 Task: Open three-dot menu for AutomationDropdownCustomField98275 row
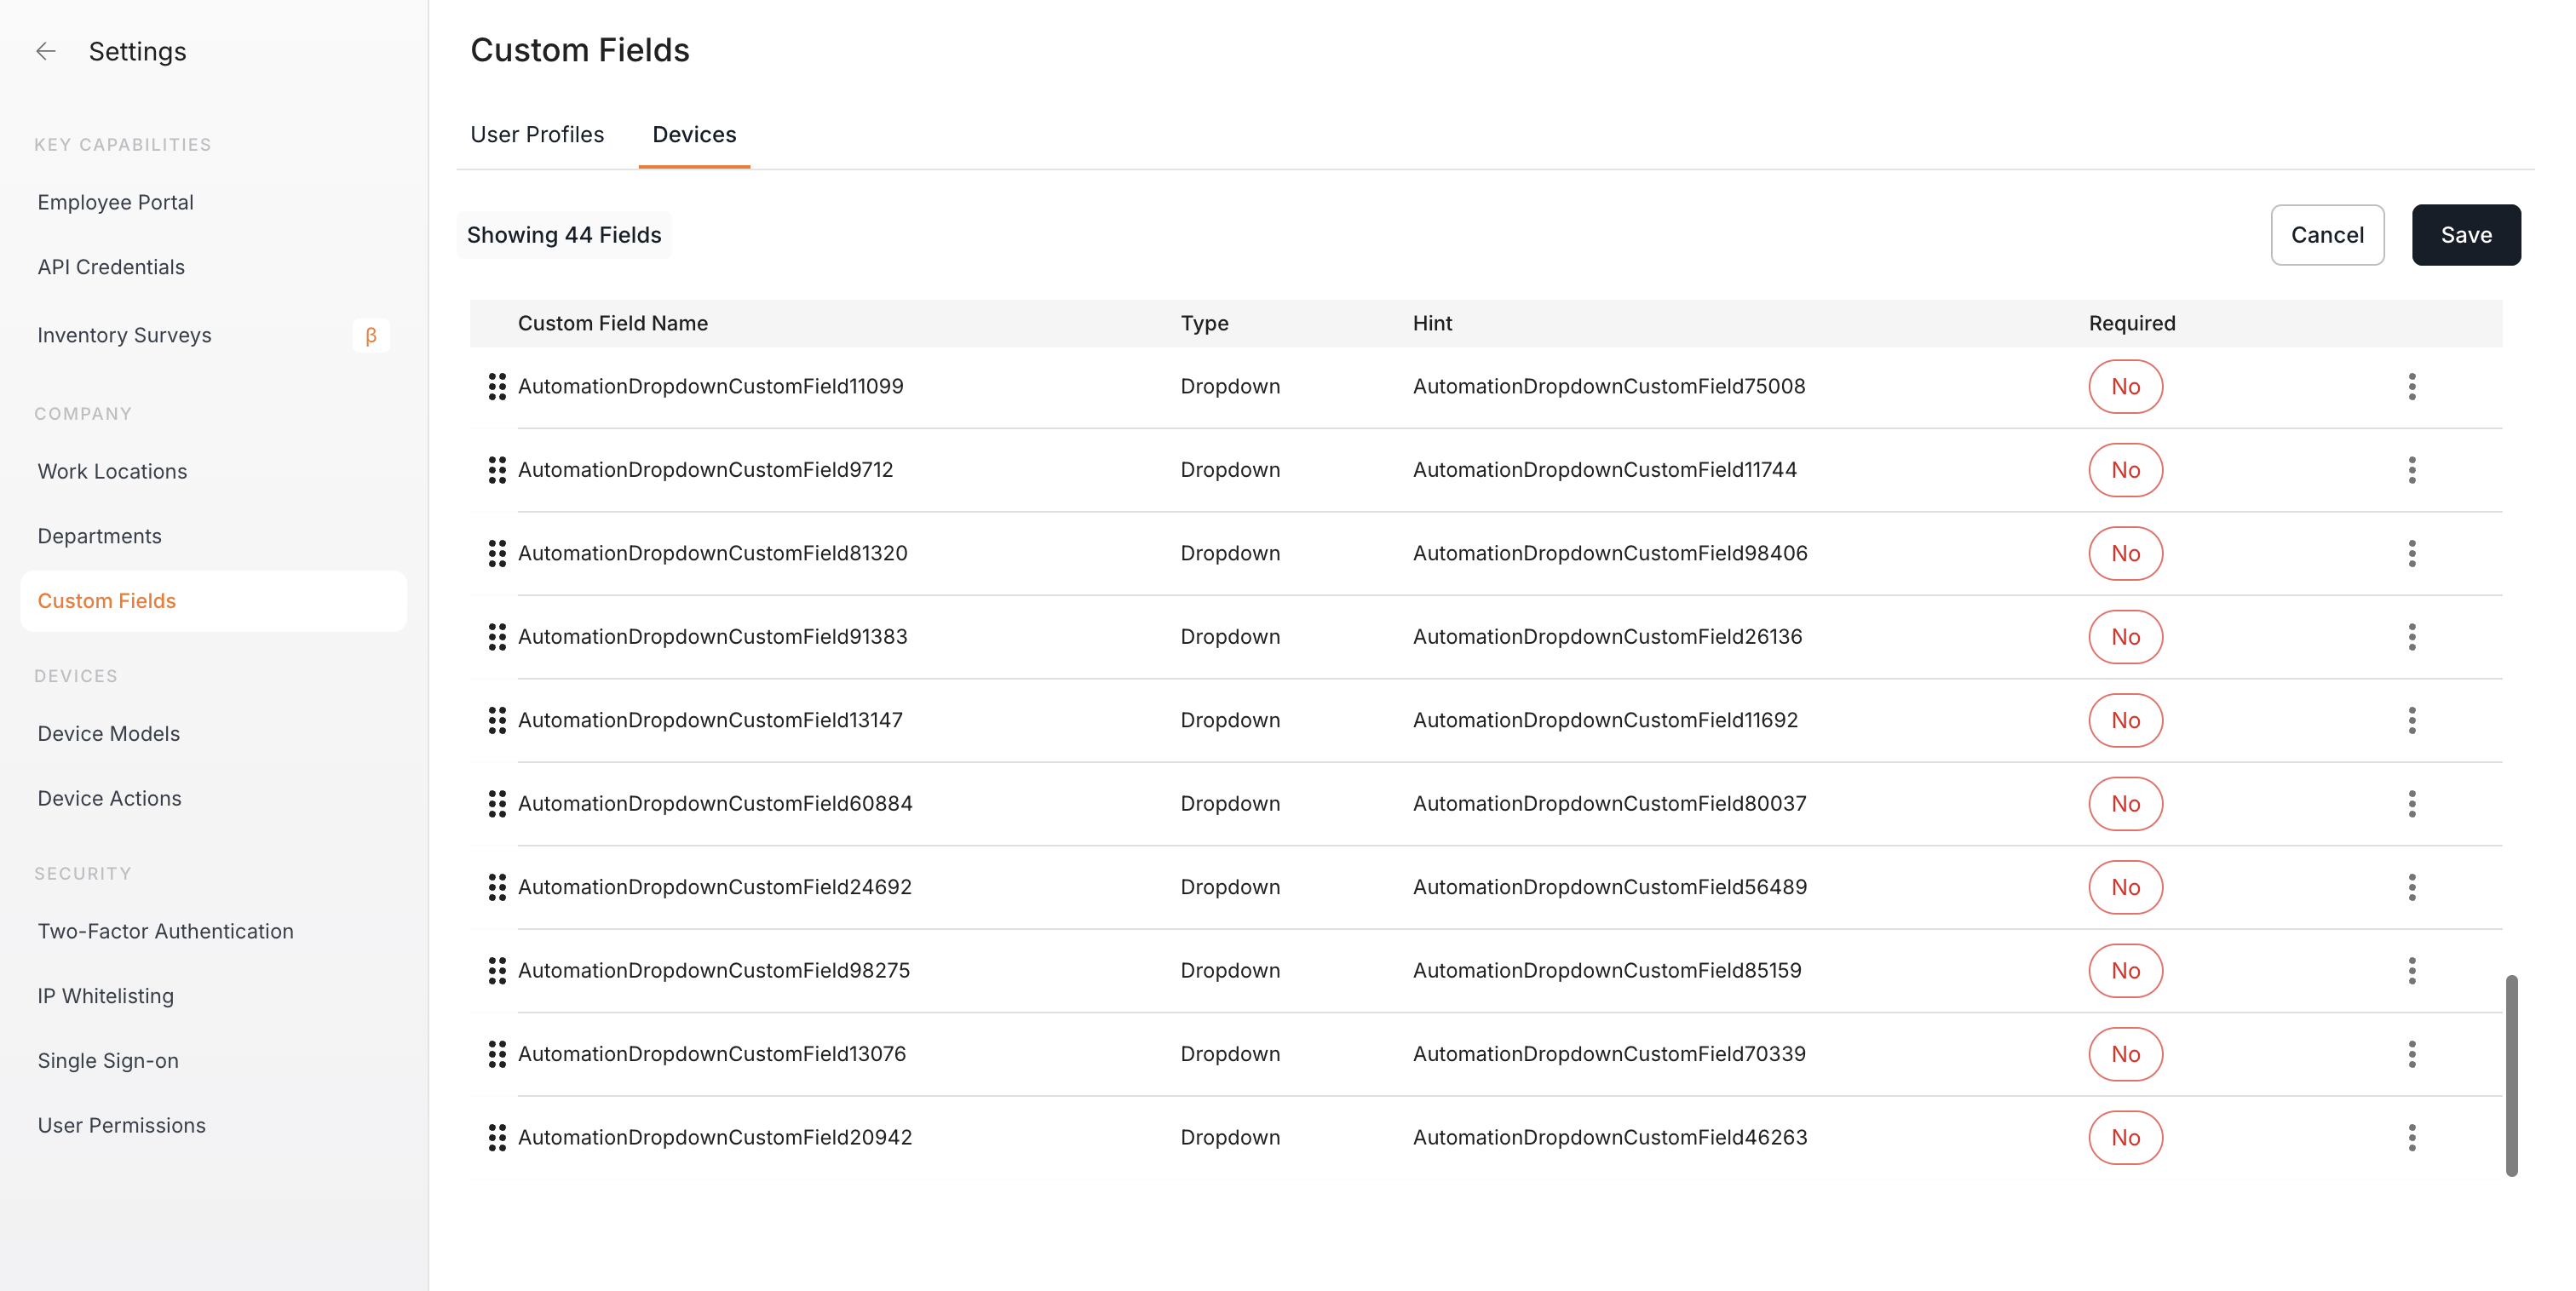(x=2412, y=971)
